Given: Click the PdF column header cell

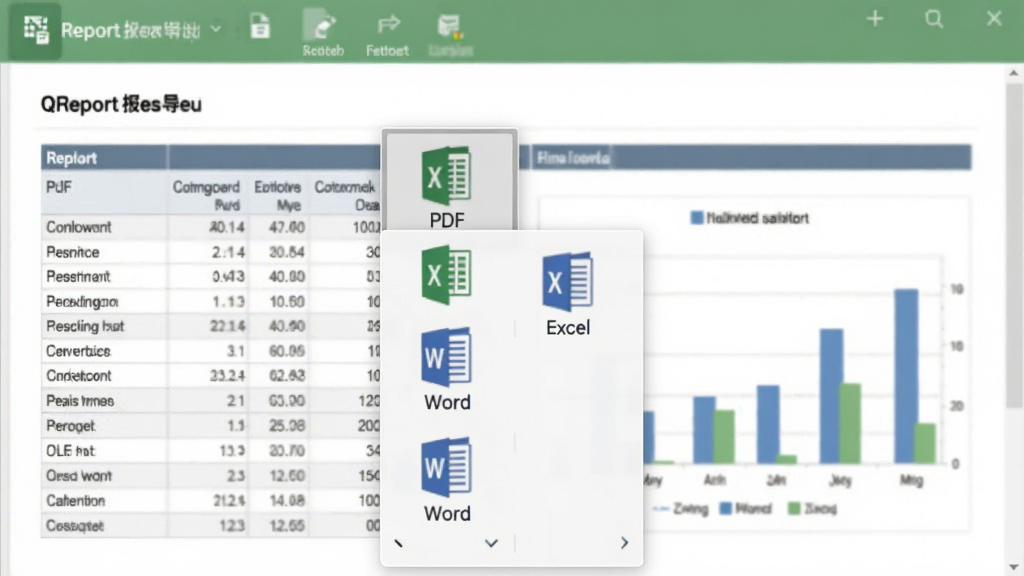Looking at the screenshot, I should [104, 193].
